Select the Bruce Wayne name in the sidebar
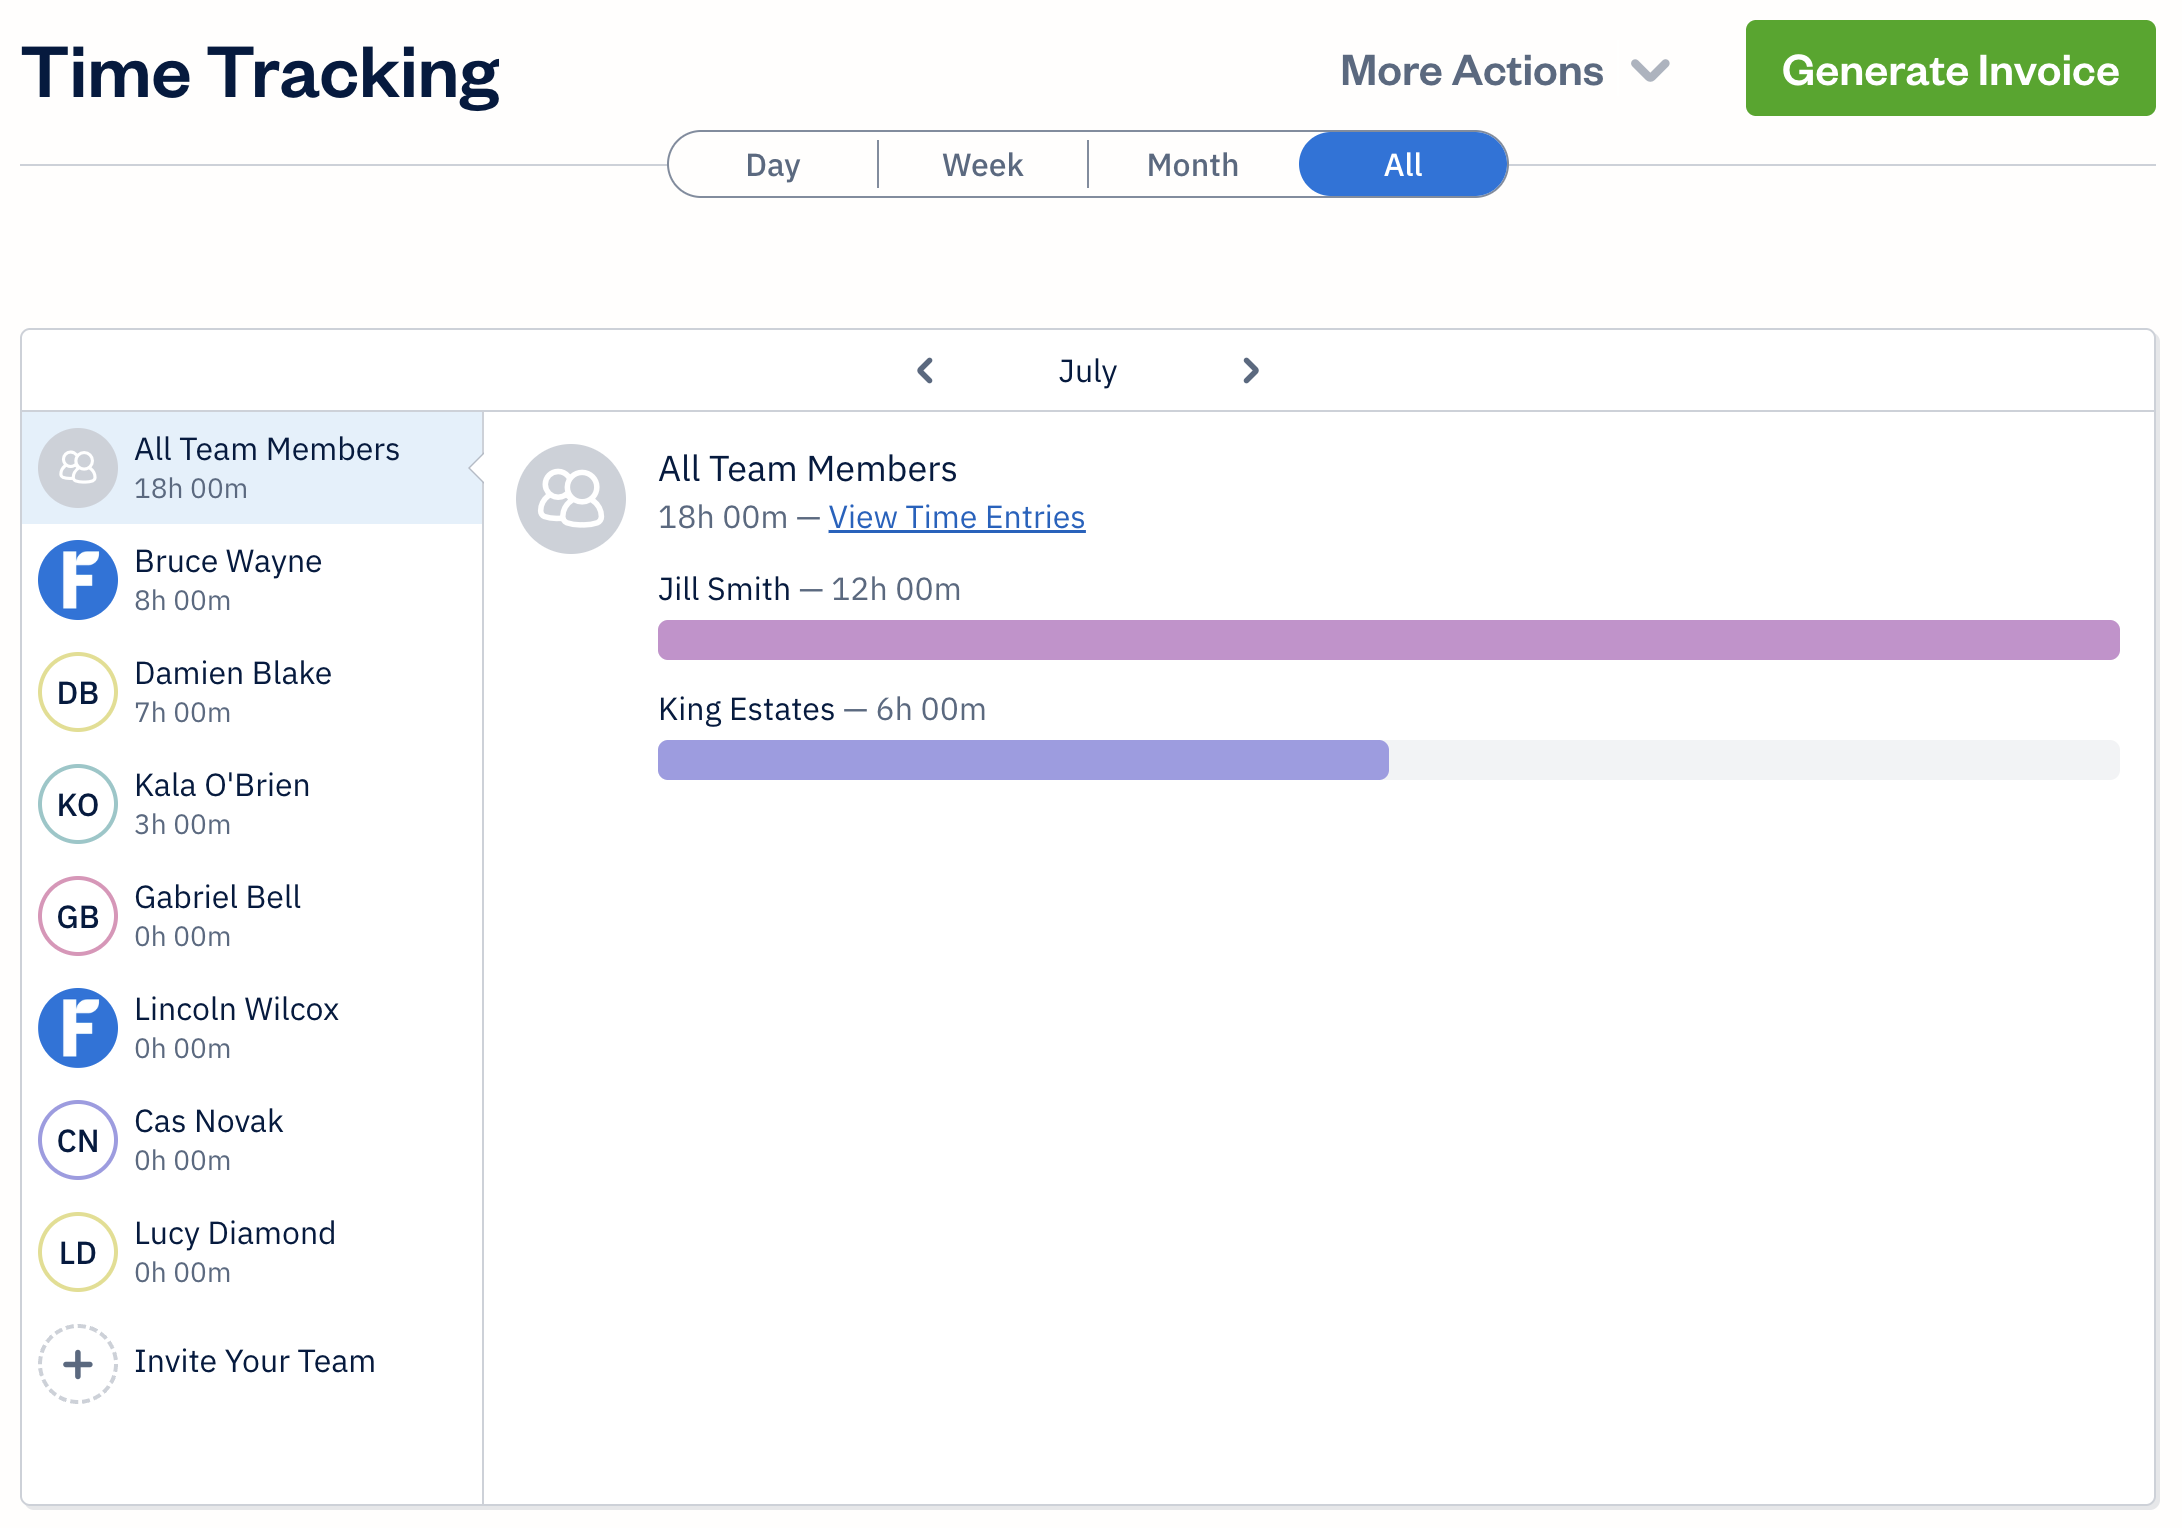 click(228, 561)
